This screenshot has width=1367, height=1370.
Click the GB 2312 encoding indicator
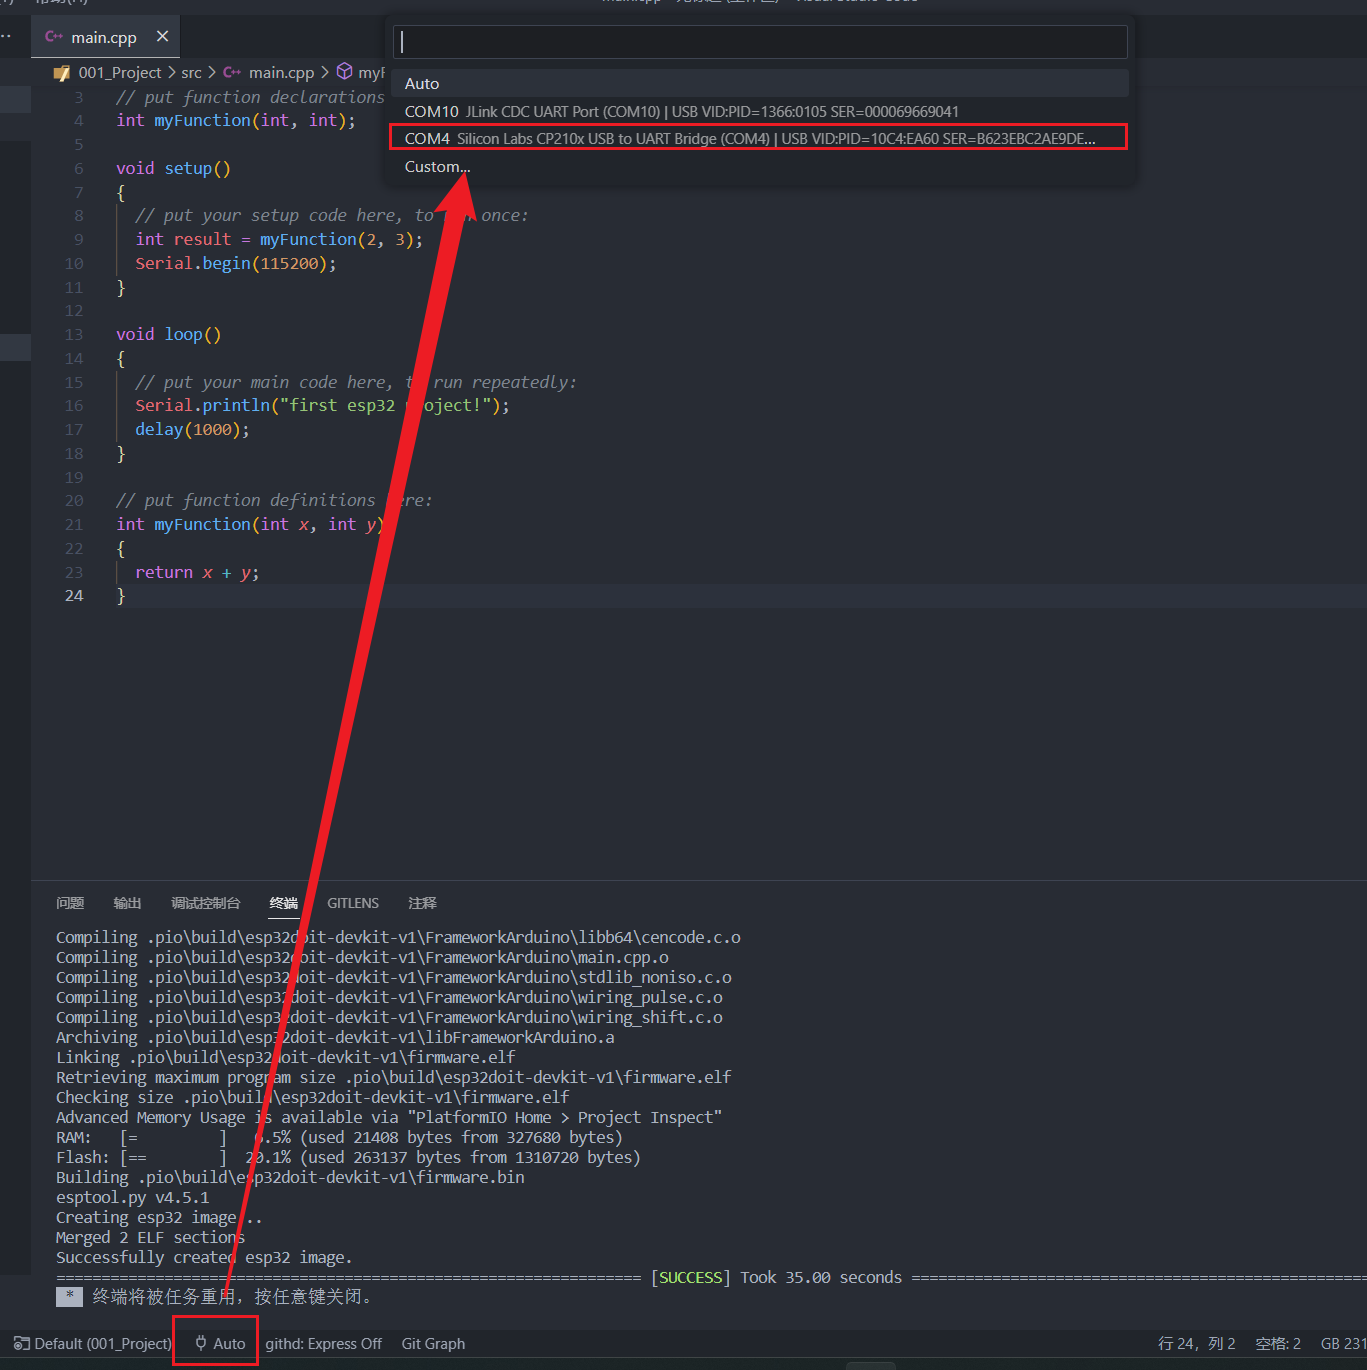(1341, 1343)
